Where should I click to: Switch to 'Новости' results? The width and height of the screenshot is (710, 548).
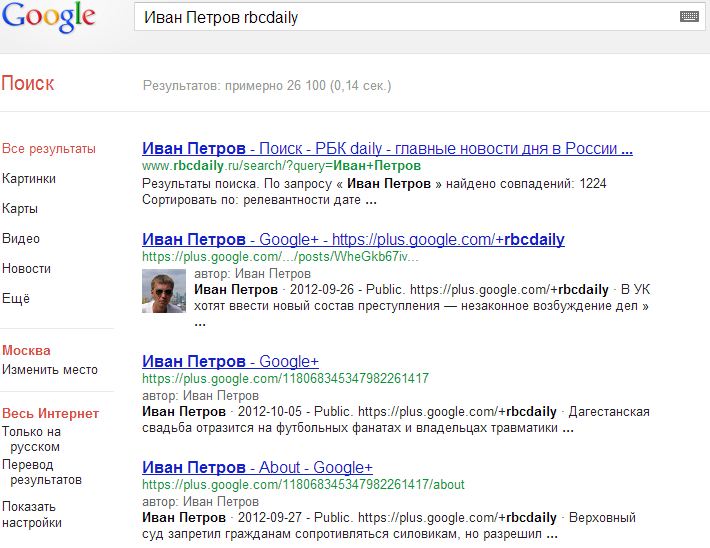pyautogui.click(x=26, y=269)
